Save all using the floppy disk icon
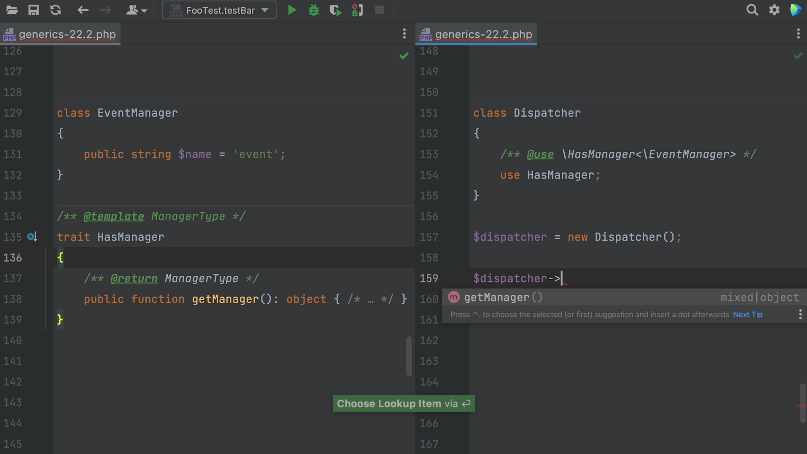 point(33,10)
